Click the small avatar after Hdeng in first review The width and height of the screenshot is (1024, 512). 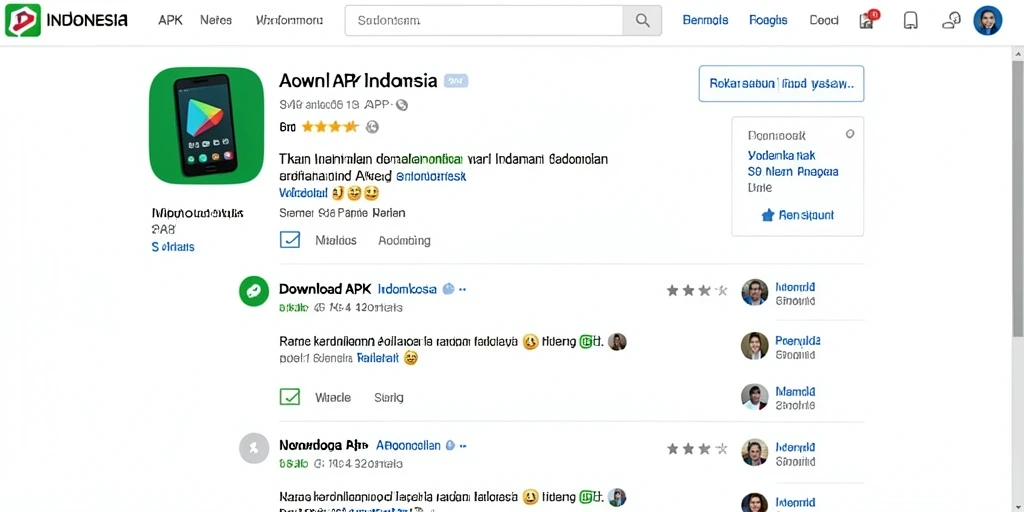[617, 342]
